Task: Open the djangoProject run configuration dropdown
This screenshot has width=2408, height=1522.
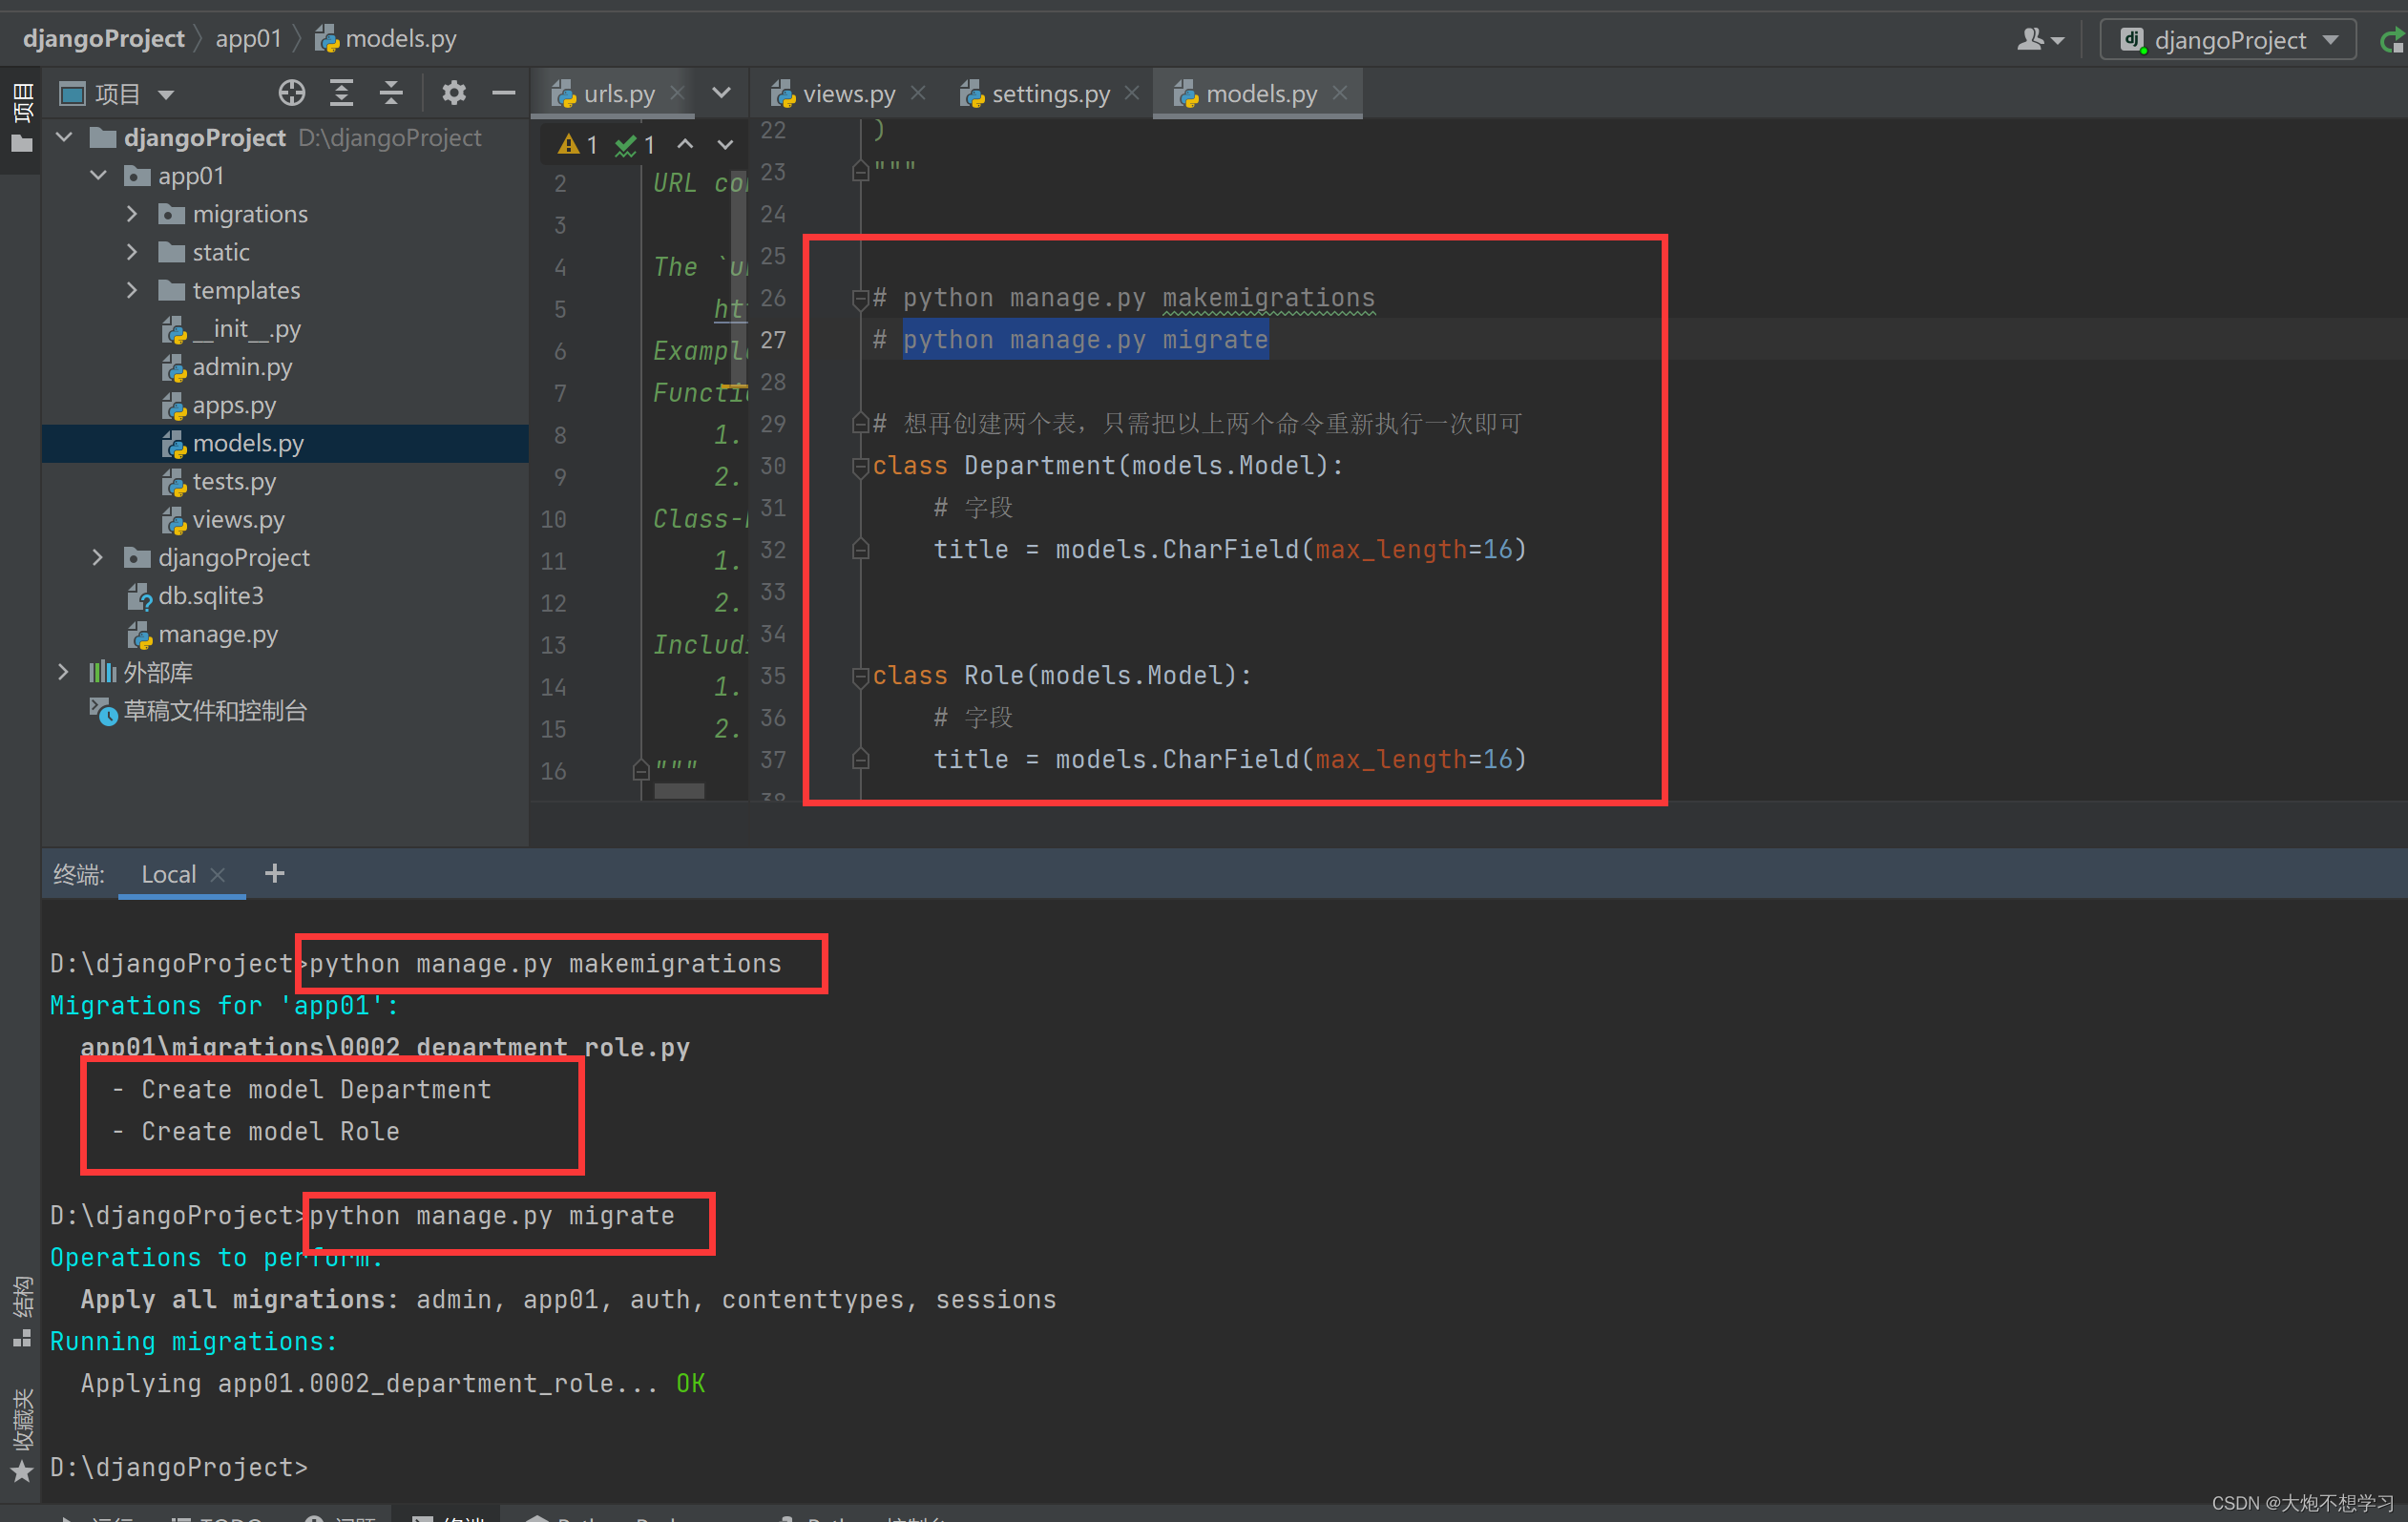Action: pos(2229,39)
